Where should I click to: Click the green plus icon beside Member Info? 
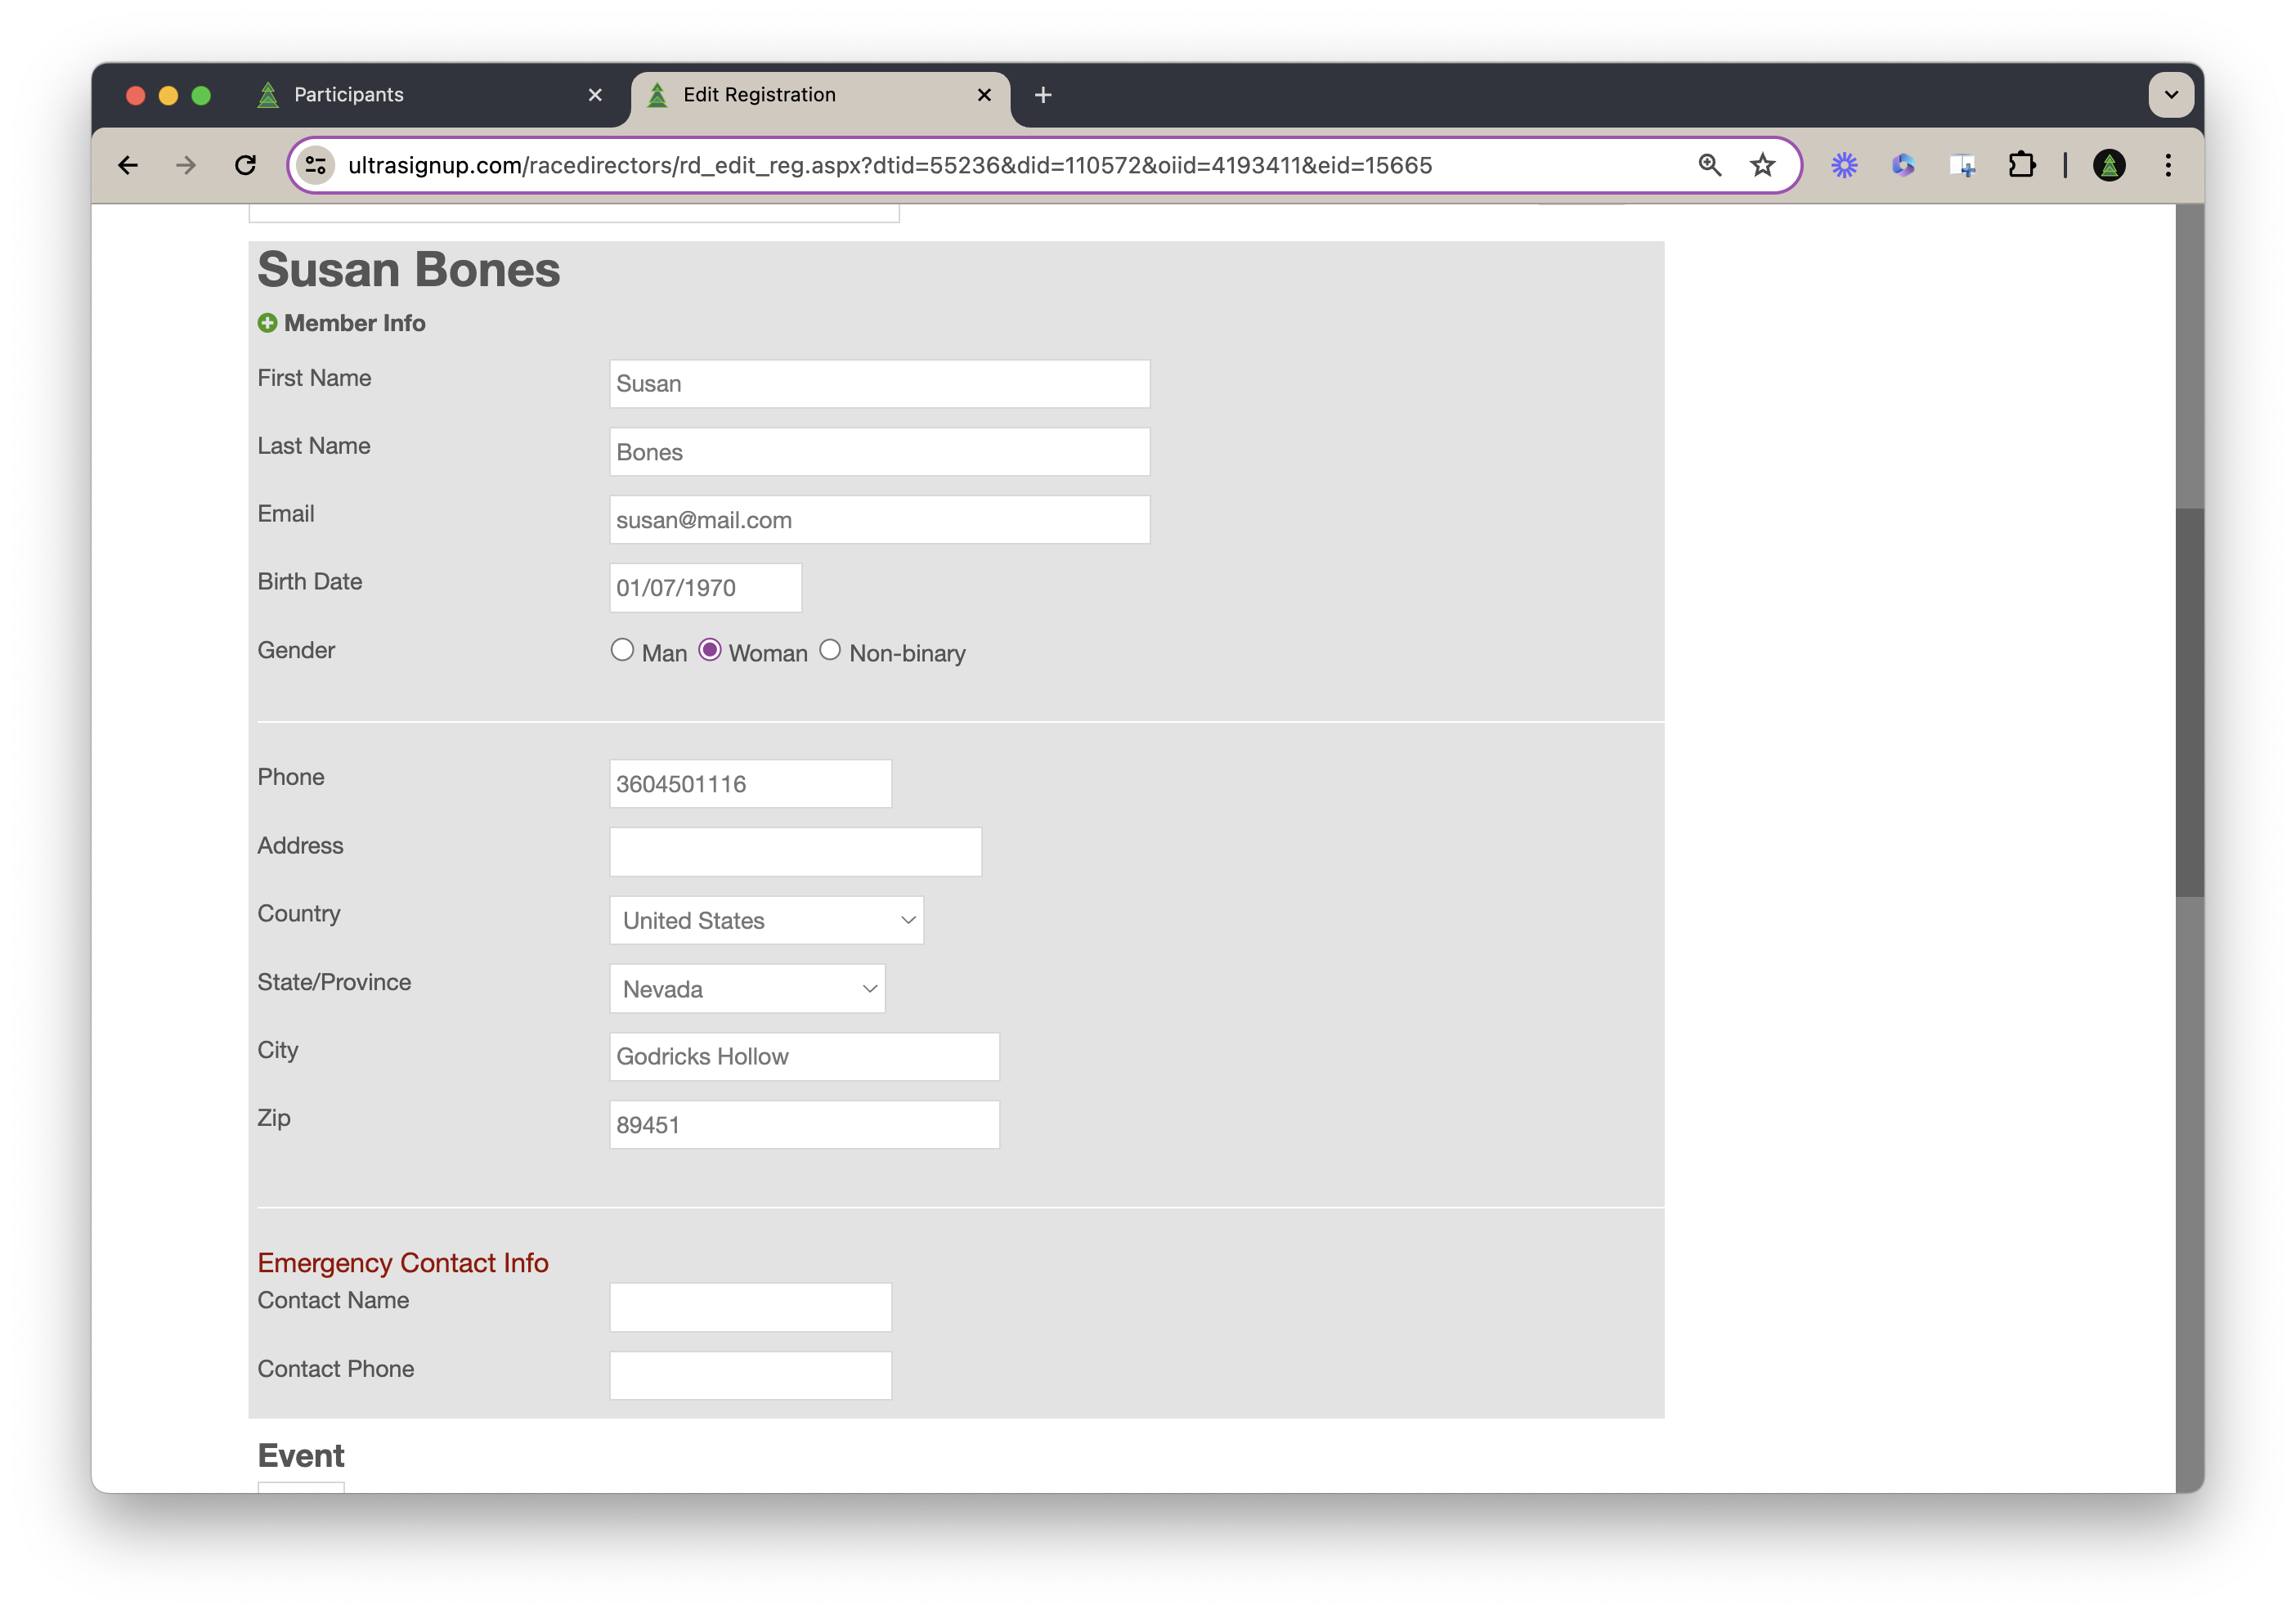click(267, 323)
